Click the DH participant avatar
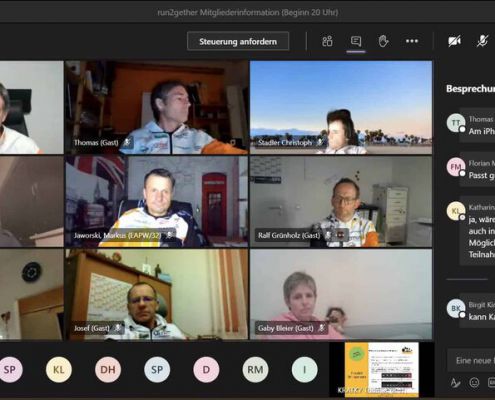 pos(108,369)
